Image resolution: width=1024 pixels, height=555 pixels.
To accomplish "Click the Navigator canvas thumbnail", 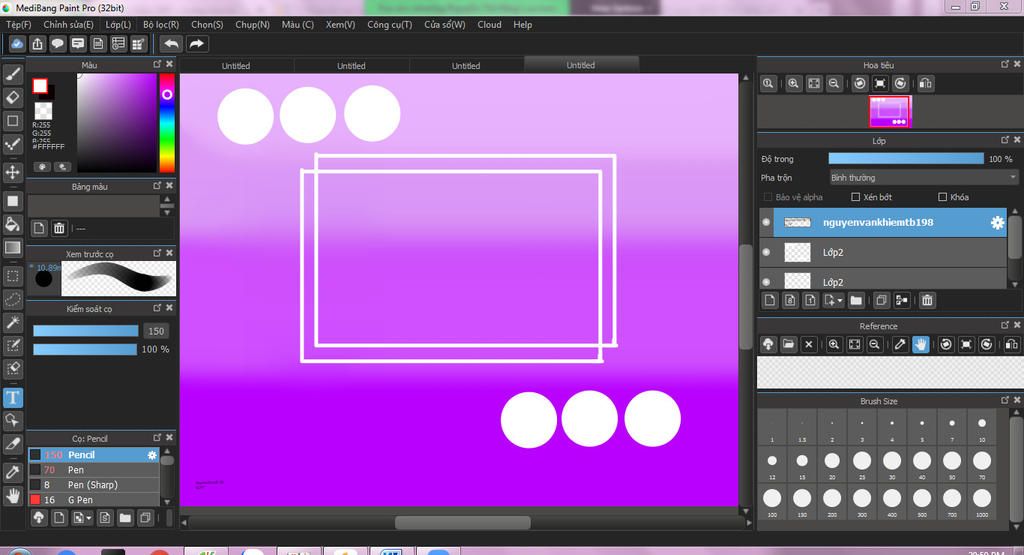I will 889,111.
